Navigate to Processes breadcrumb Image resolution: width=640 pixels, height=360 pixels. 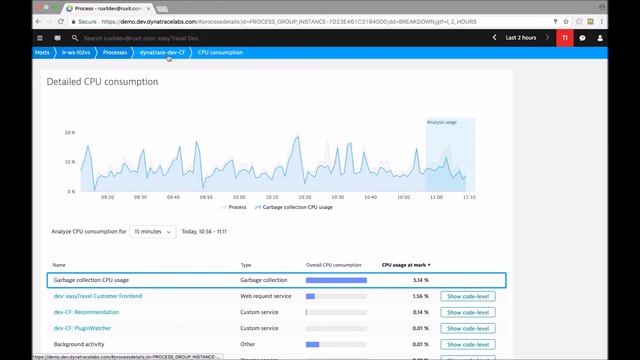[115, 53]
